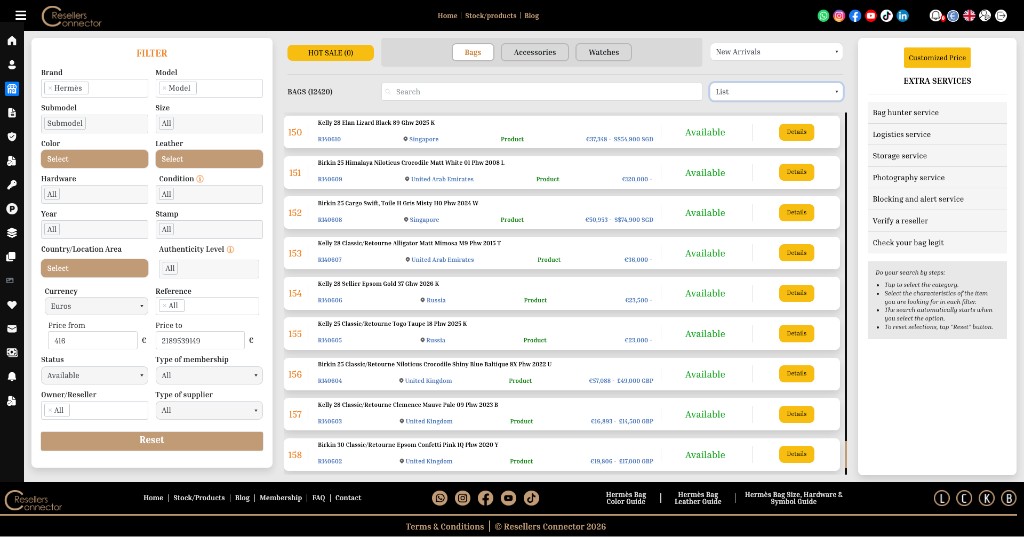Switch language via the UK flag icon
This screenshot has height=537, width=1024.
(x=969, y=16)
